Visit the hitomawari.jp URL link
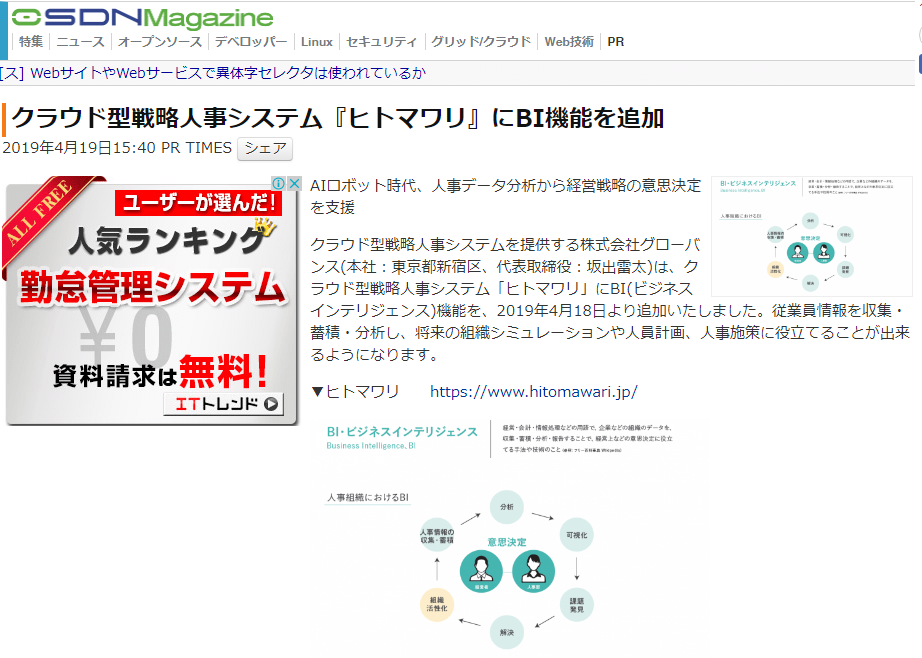This screenshot has width=922, height=658. (x=533, y=391)
